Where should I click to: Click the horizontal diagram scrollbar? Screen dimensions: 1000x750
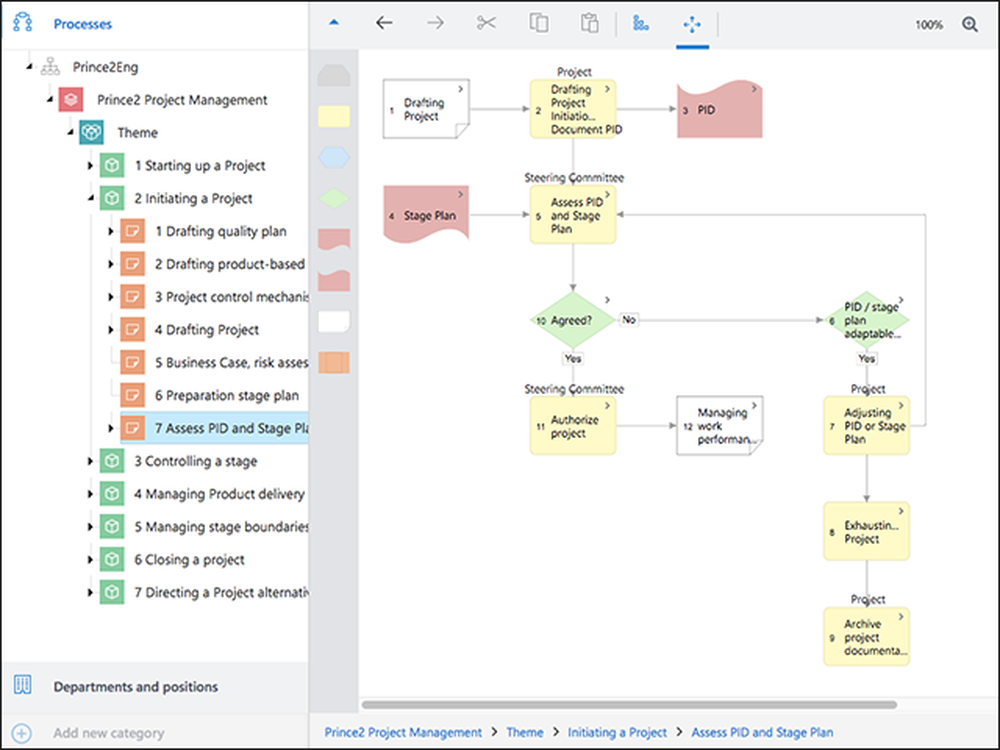(x=629, y=705)
